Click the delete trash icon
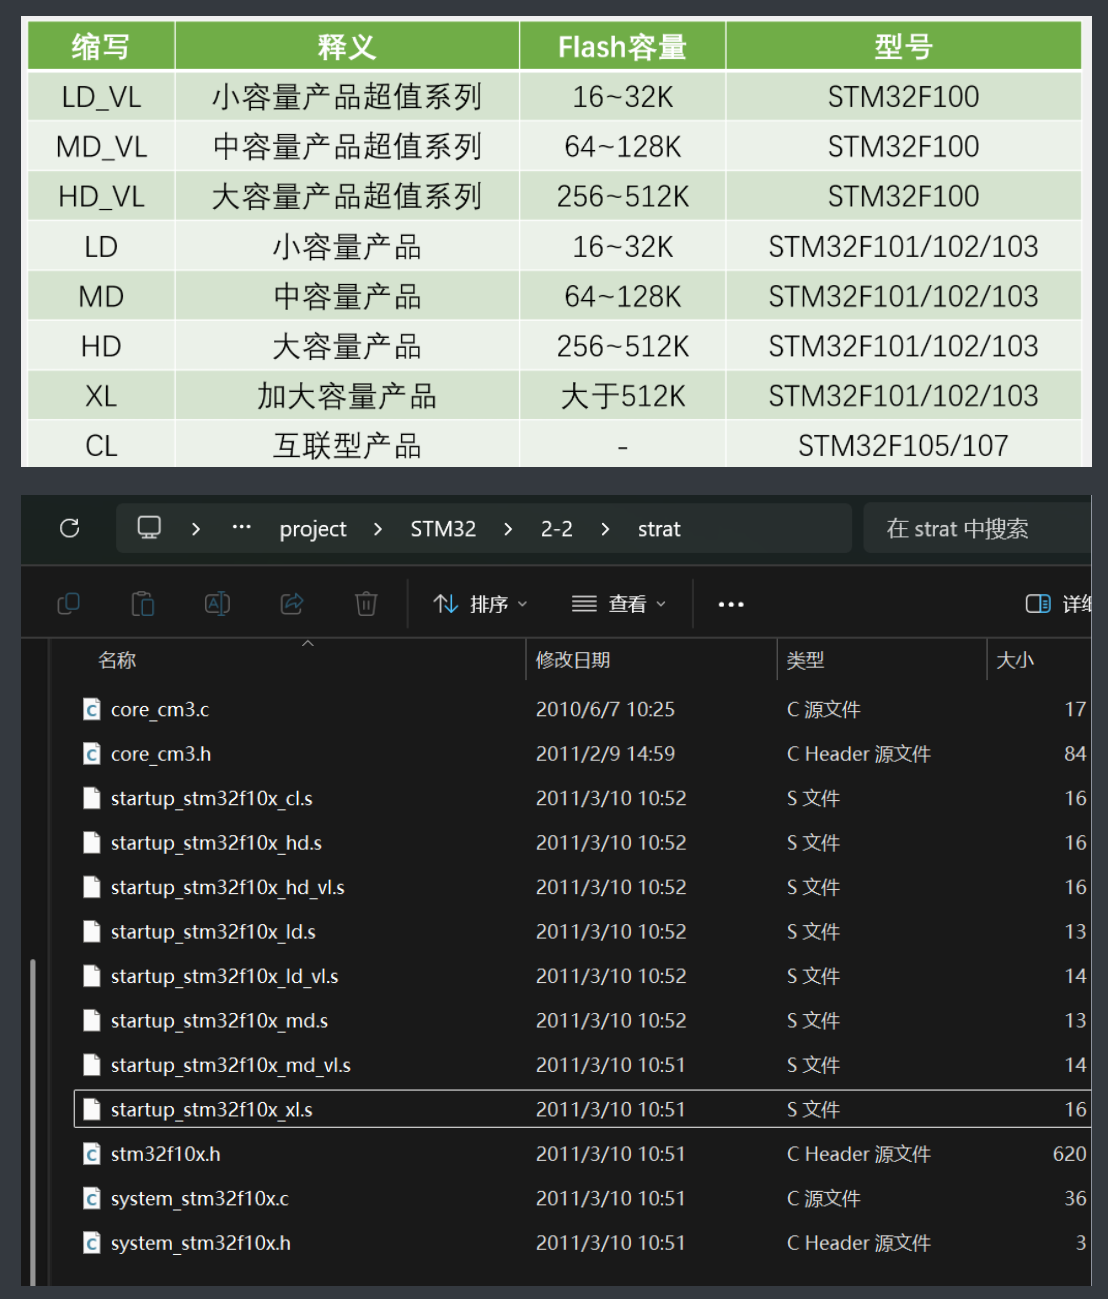This screenshot has height=1299, width=1108. 366,604
